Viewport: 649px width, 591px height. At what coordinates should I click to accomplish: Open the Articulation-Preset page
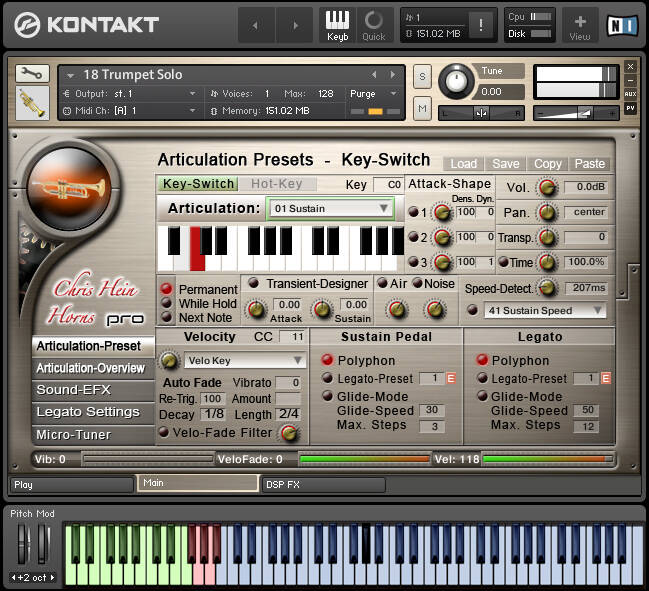coord(93,346)
